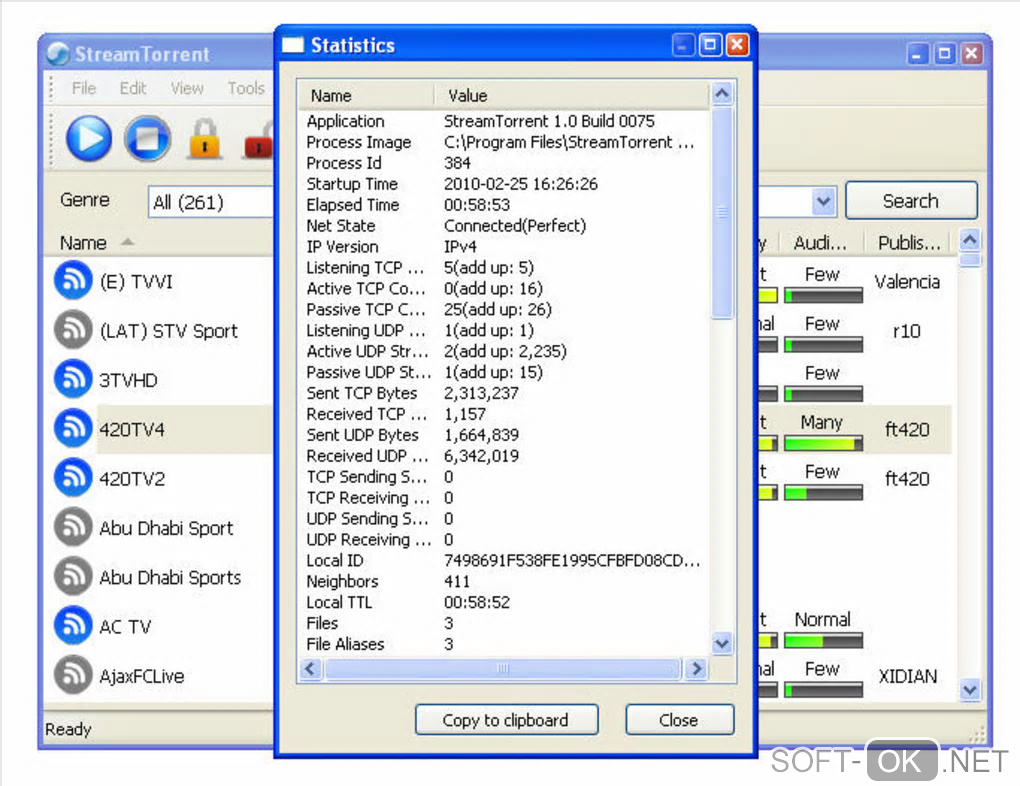Select the Files row in Statistics
1020x786 pixels.
504,623
